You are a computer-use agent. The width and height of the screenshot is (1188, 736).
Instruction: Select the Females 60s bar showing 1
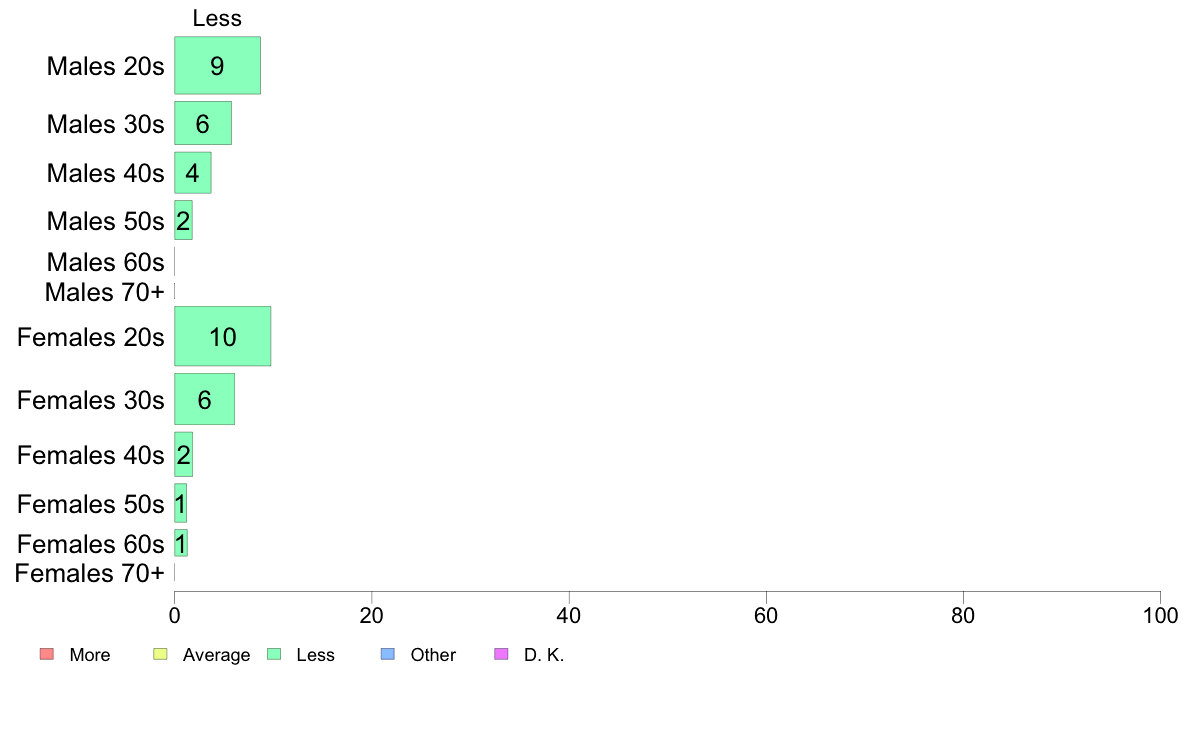point(180,543)
